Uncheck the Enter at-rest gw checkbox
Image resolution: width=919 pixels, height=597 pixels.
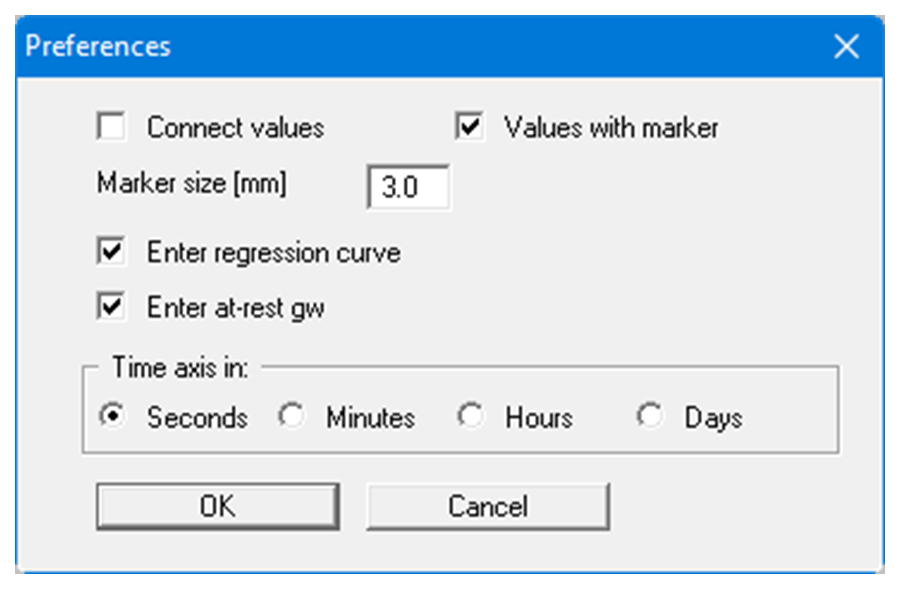(x=111, y=308)
